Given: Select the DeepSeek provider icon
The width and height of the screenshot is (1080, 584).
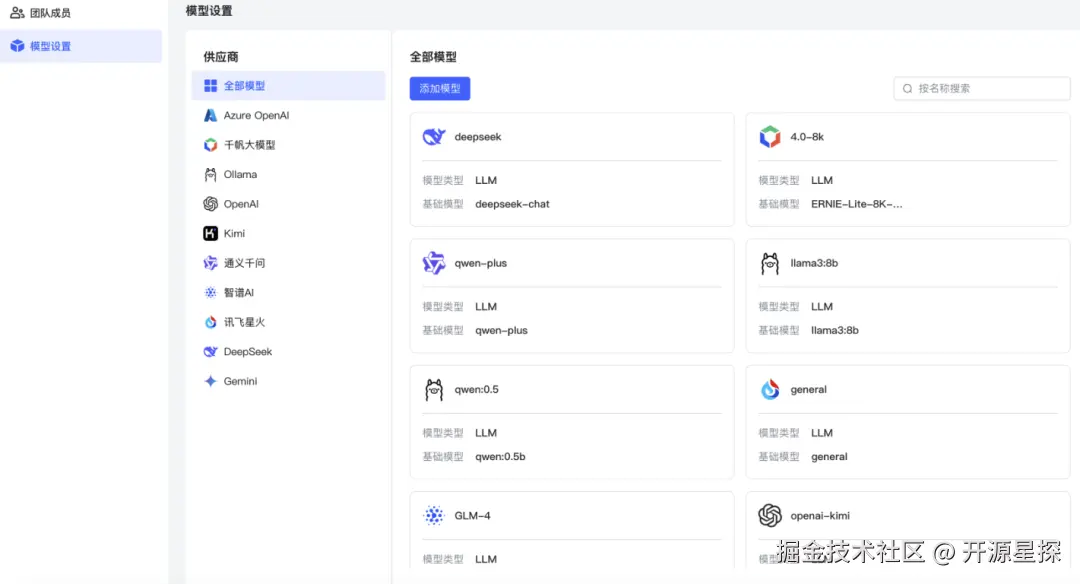Looking at the screenshot, I should 211,350.
